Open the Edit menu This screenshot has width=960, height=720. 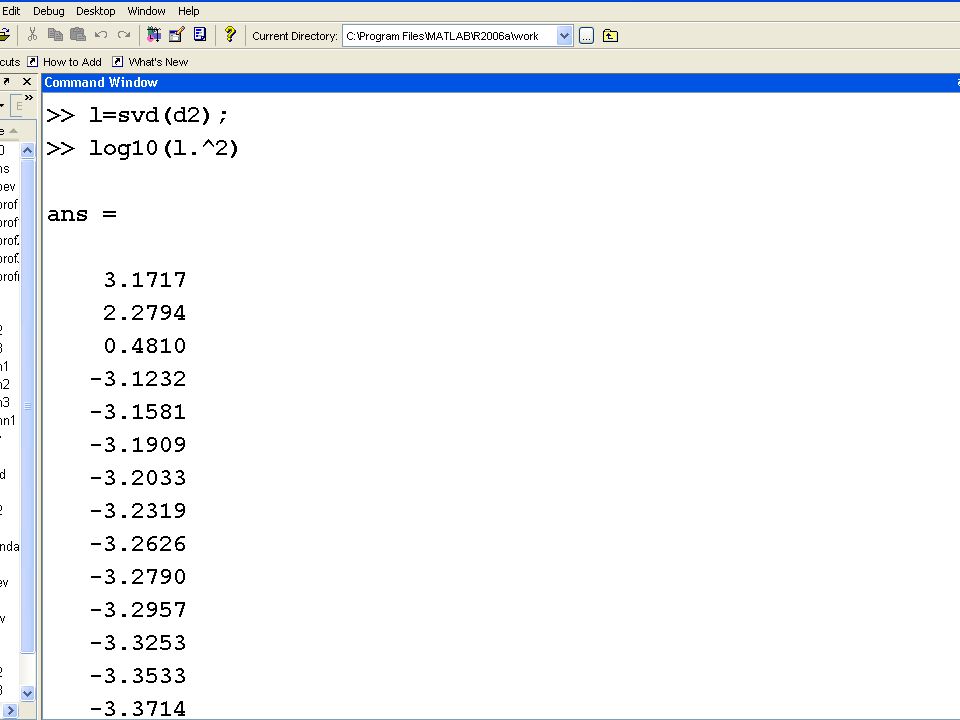click(x=11, y=11)
